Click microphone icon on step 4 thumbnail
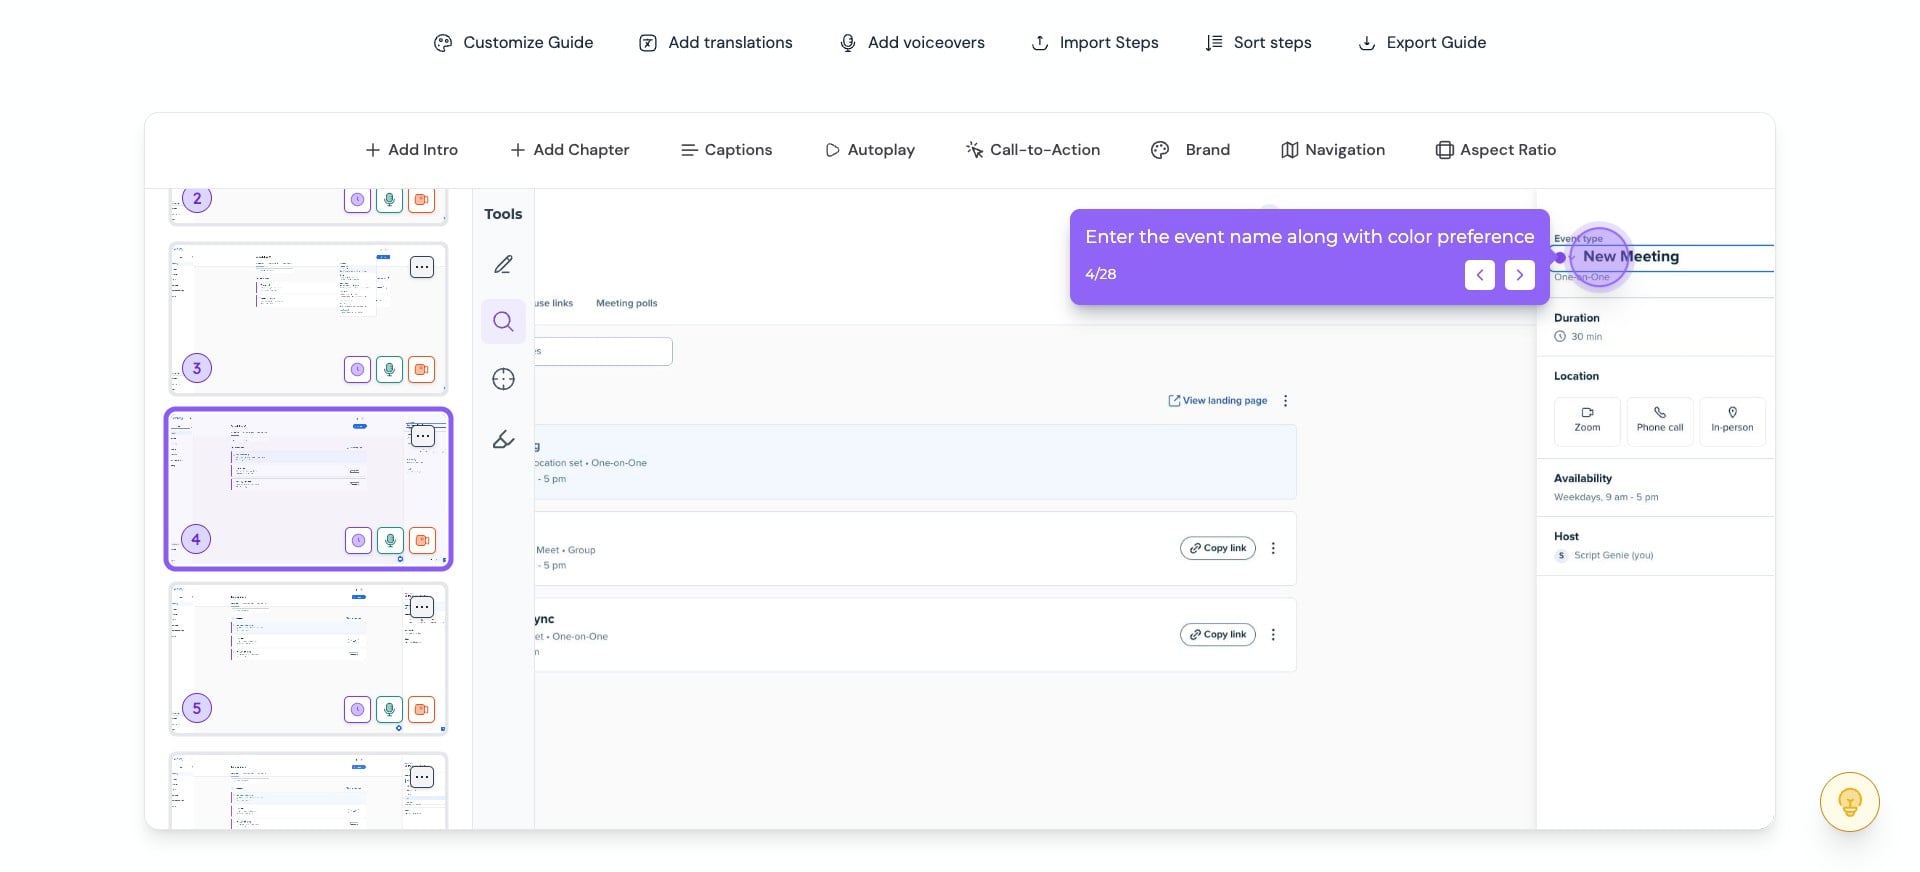 click(x=390, y=540)
